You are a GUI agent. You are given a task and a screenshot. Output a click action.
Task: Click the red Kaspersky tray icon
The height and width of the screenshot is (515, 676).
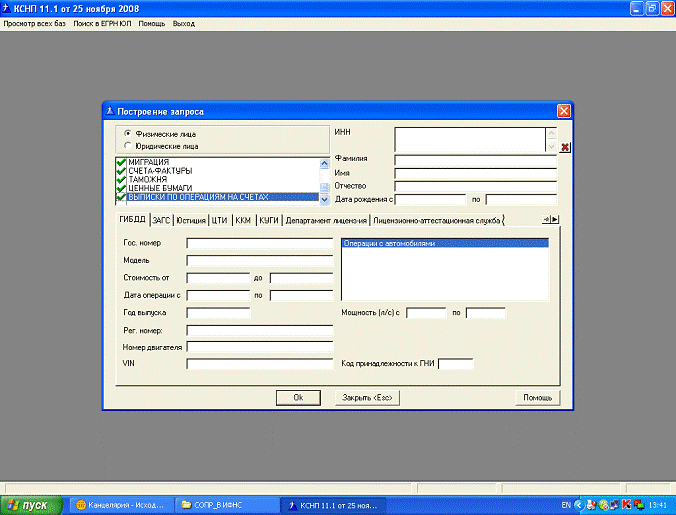(x=626, y=505)
